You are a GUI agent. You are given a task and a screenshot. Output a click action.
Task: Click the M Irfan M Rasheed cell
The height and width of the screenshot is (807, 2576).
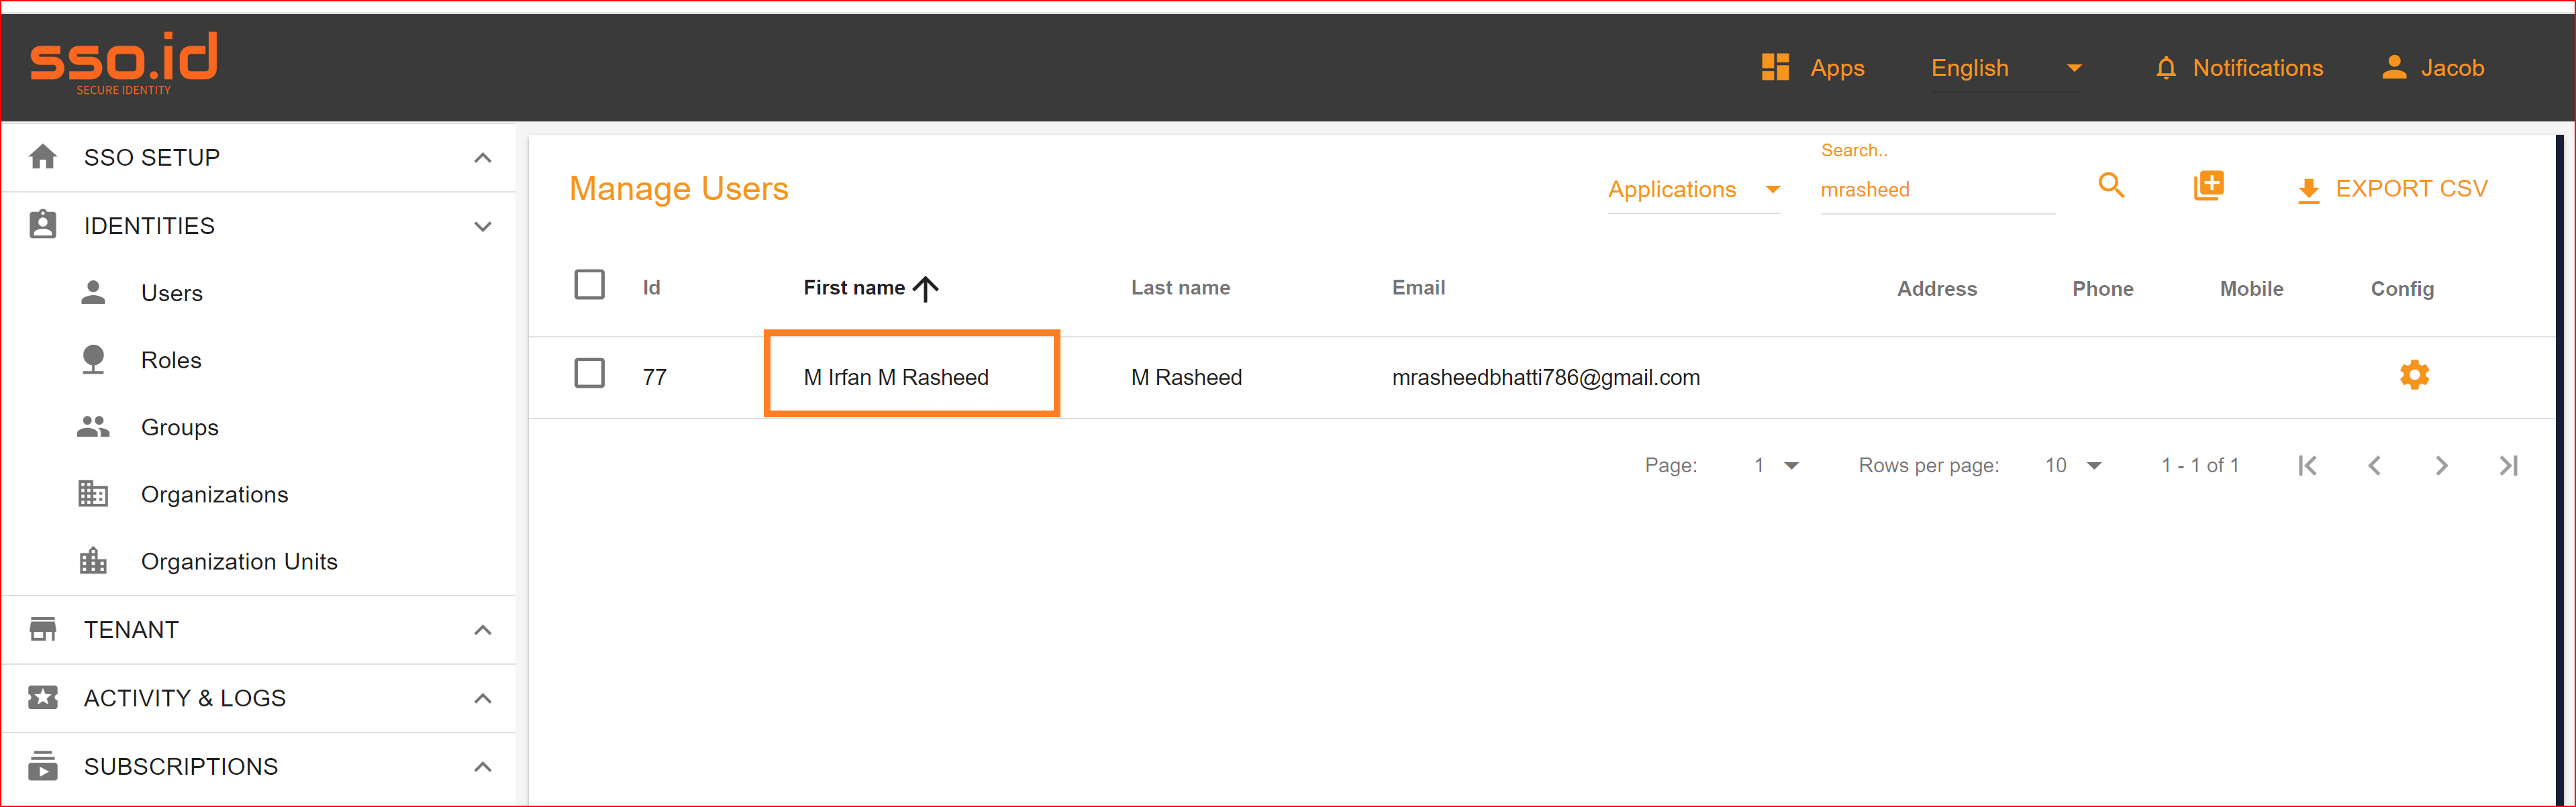(x=896, y=377)
